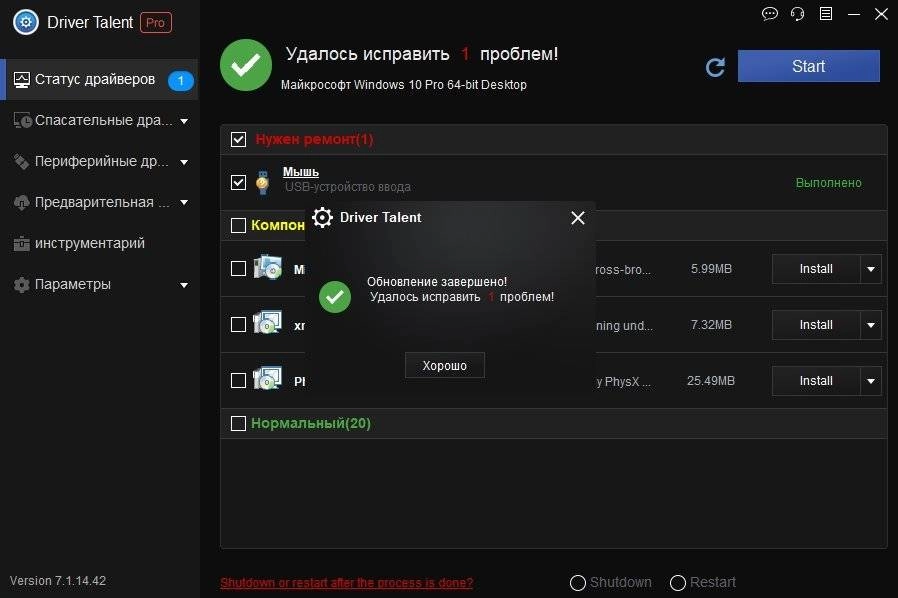Click the Windows 10 Pro 64-bit Desktop text
The image size is (898, 598).
pos(404,85)
